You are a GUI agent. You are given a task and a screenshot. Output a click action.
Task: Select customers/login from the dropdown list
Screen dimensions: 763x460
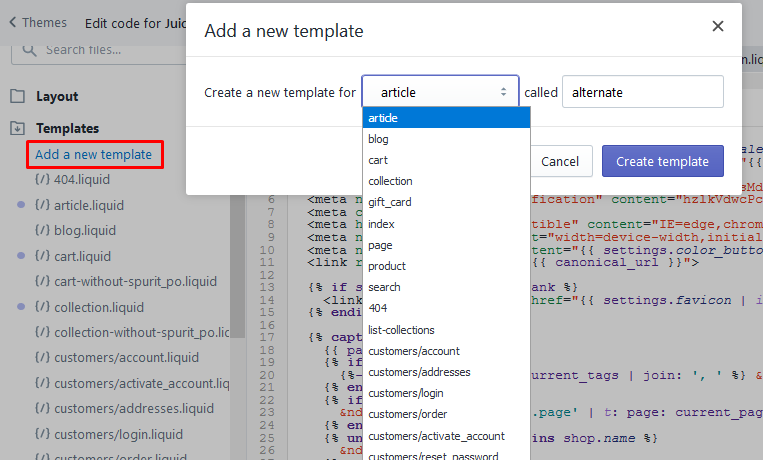[x=446, y=393]
